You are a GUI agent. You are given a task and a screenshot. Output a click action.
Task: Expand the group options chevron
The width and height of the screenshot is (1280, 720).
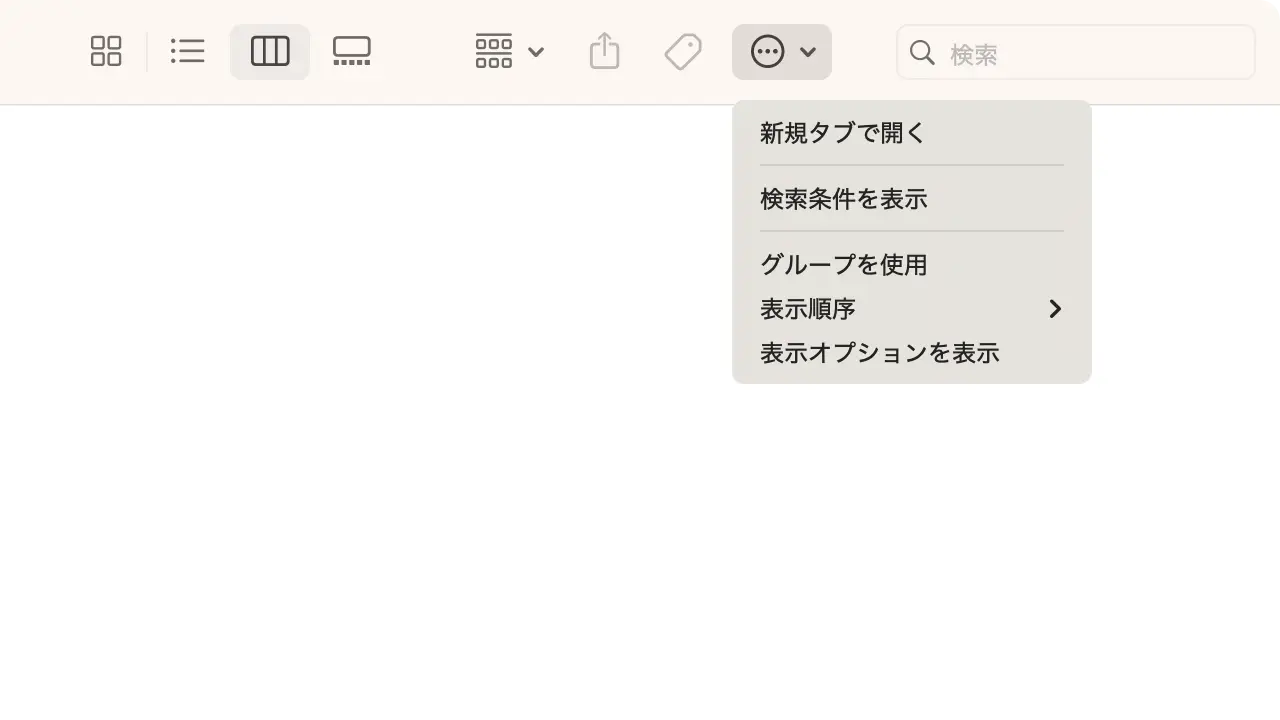[536, 52]
